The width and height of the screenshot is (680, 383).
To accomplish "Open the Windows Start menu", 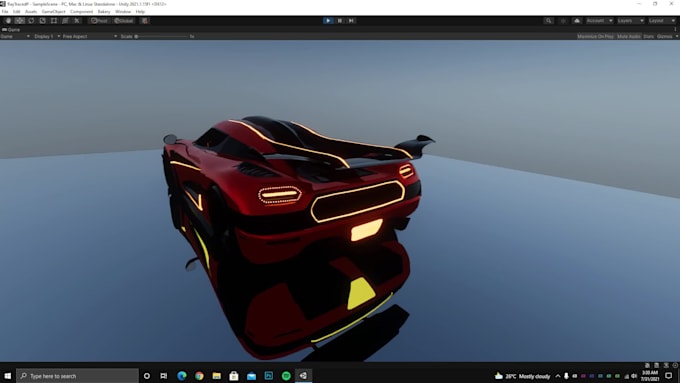I will tap(7, 376).
